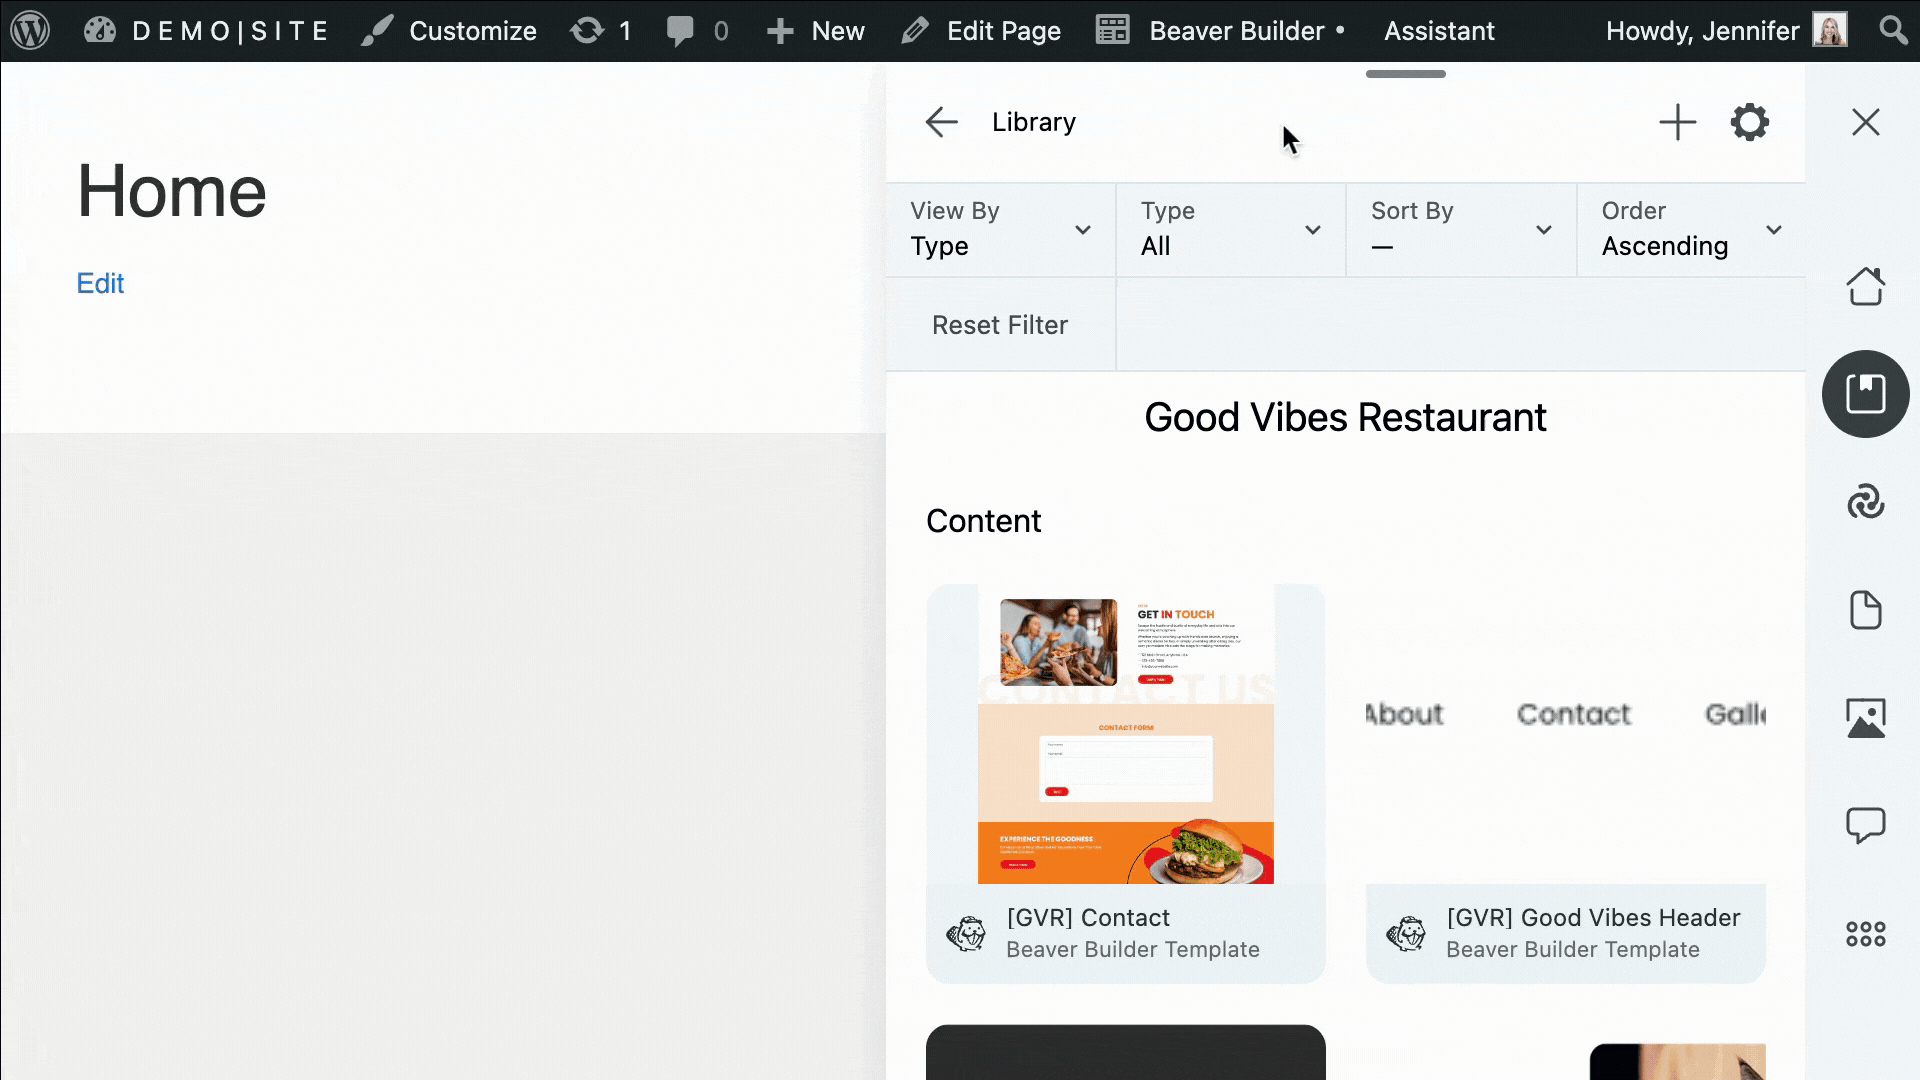This screenshot has width=1920, height=1080.
Task: Open the Type filter dropdown
Action: point(1230,230)
